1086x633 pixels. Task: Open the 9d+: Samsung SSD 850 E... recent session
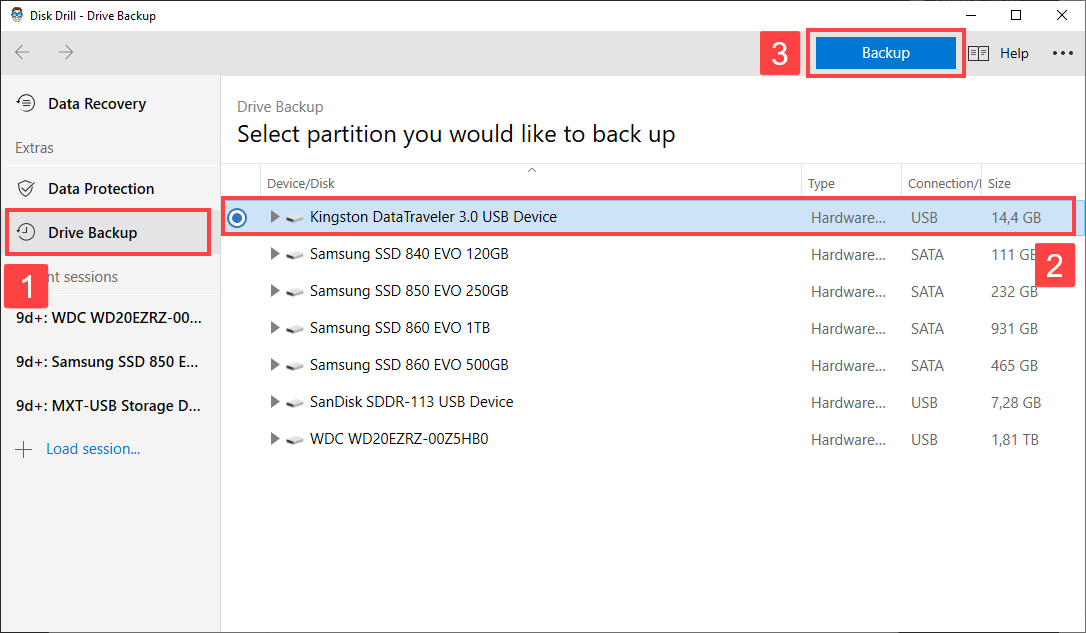107,362
